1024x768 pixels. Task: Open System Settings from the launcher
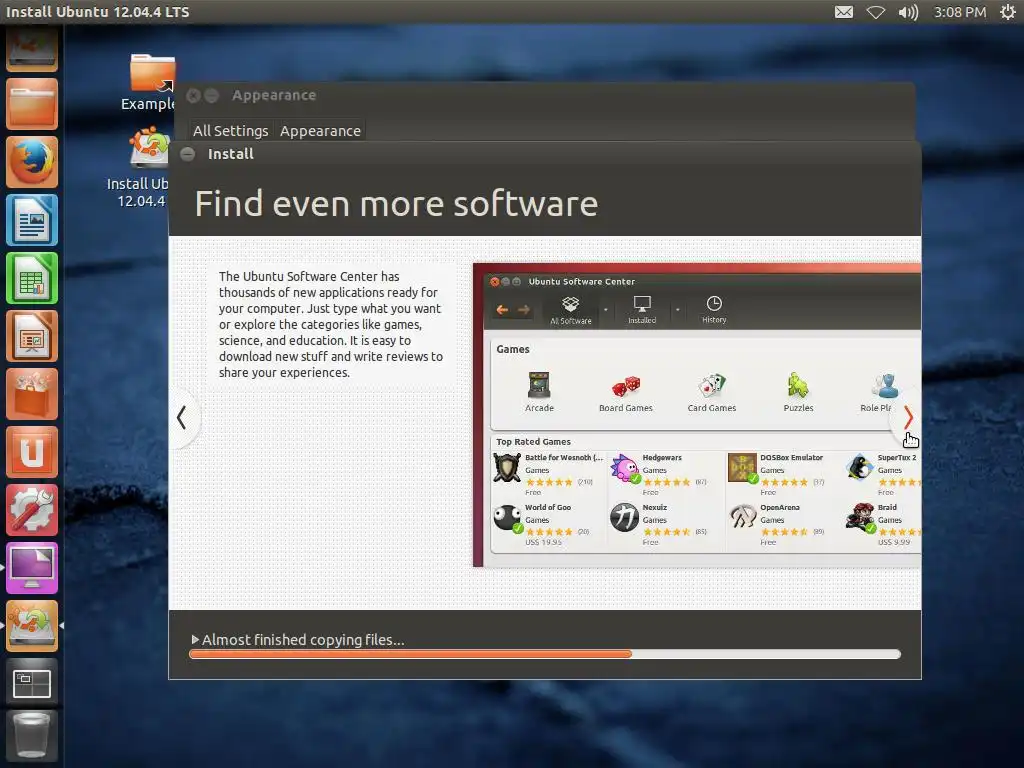(32, 510)
